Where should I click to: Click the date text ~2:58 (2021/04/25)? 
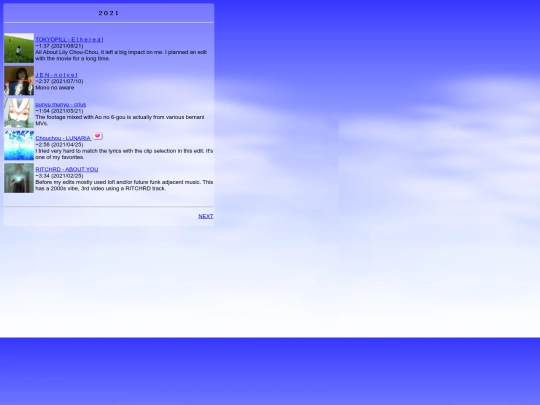click(59, 145)
